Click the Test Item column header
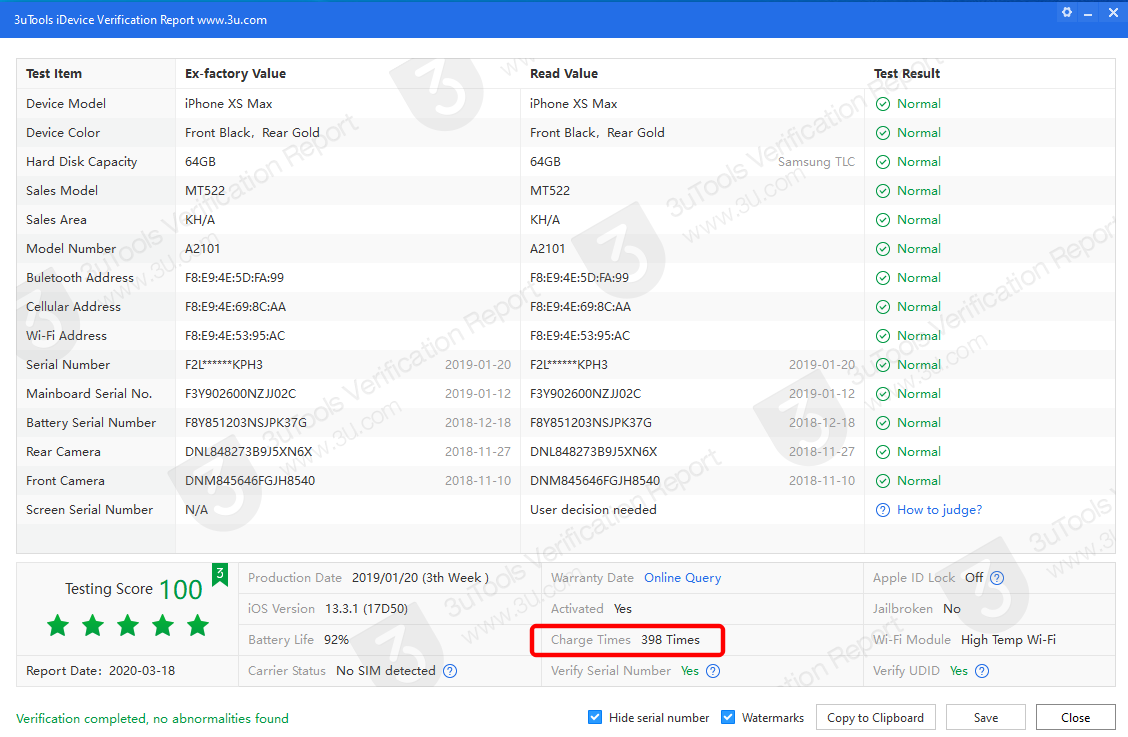Image resolution: width=1128 pixels, height=737 pixels. point(54,73)
